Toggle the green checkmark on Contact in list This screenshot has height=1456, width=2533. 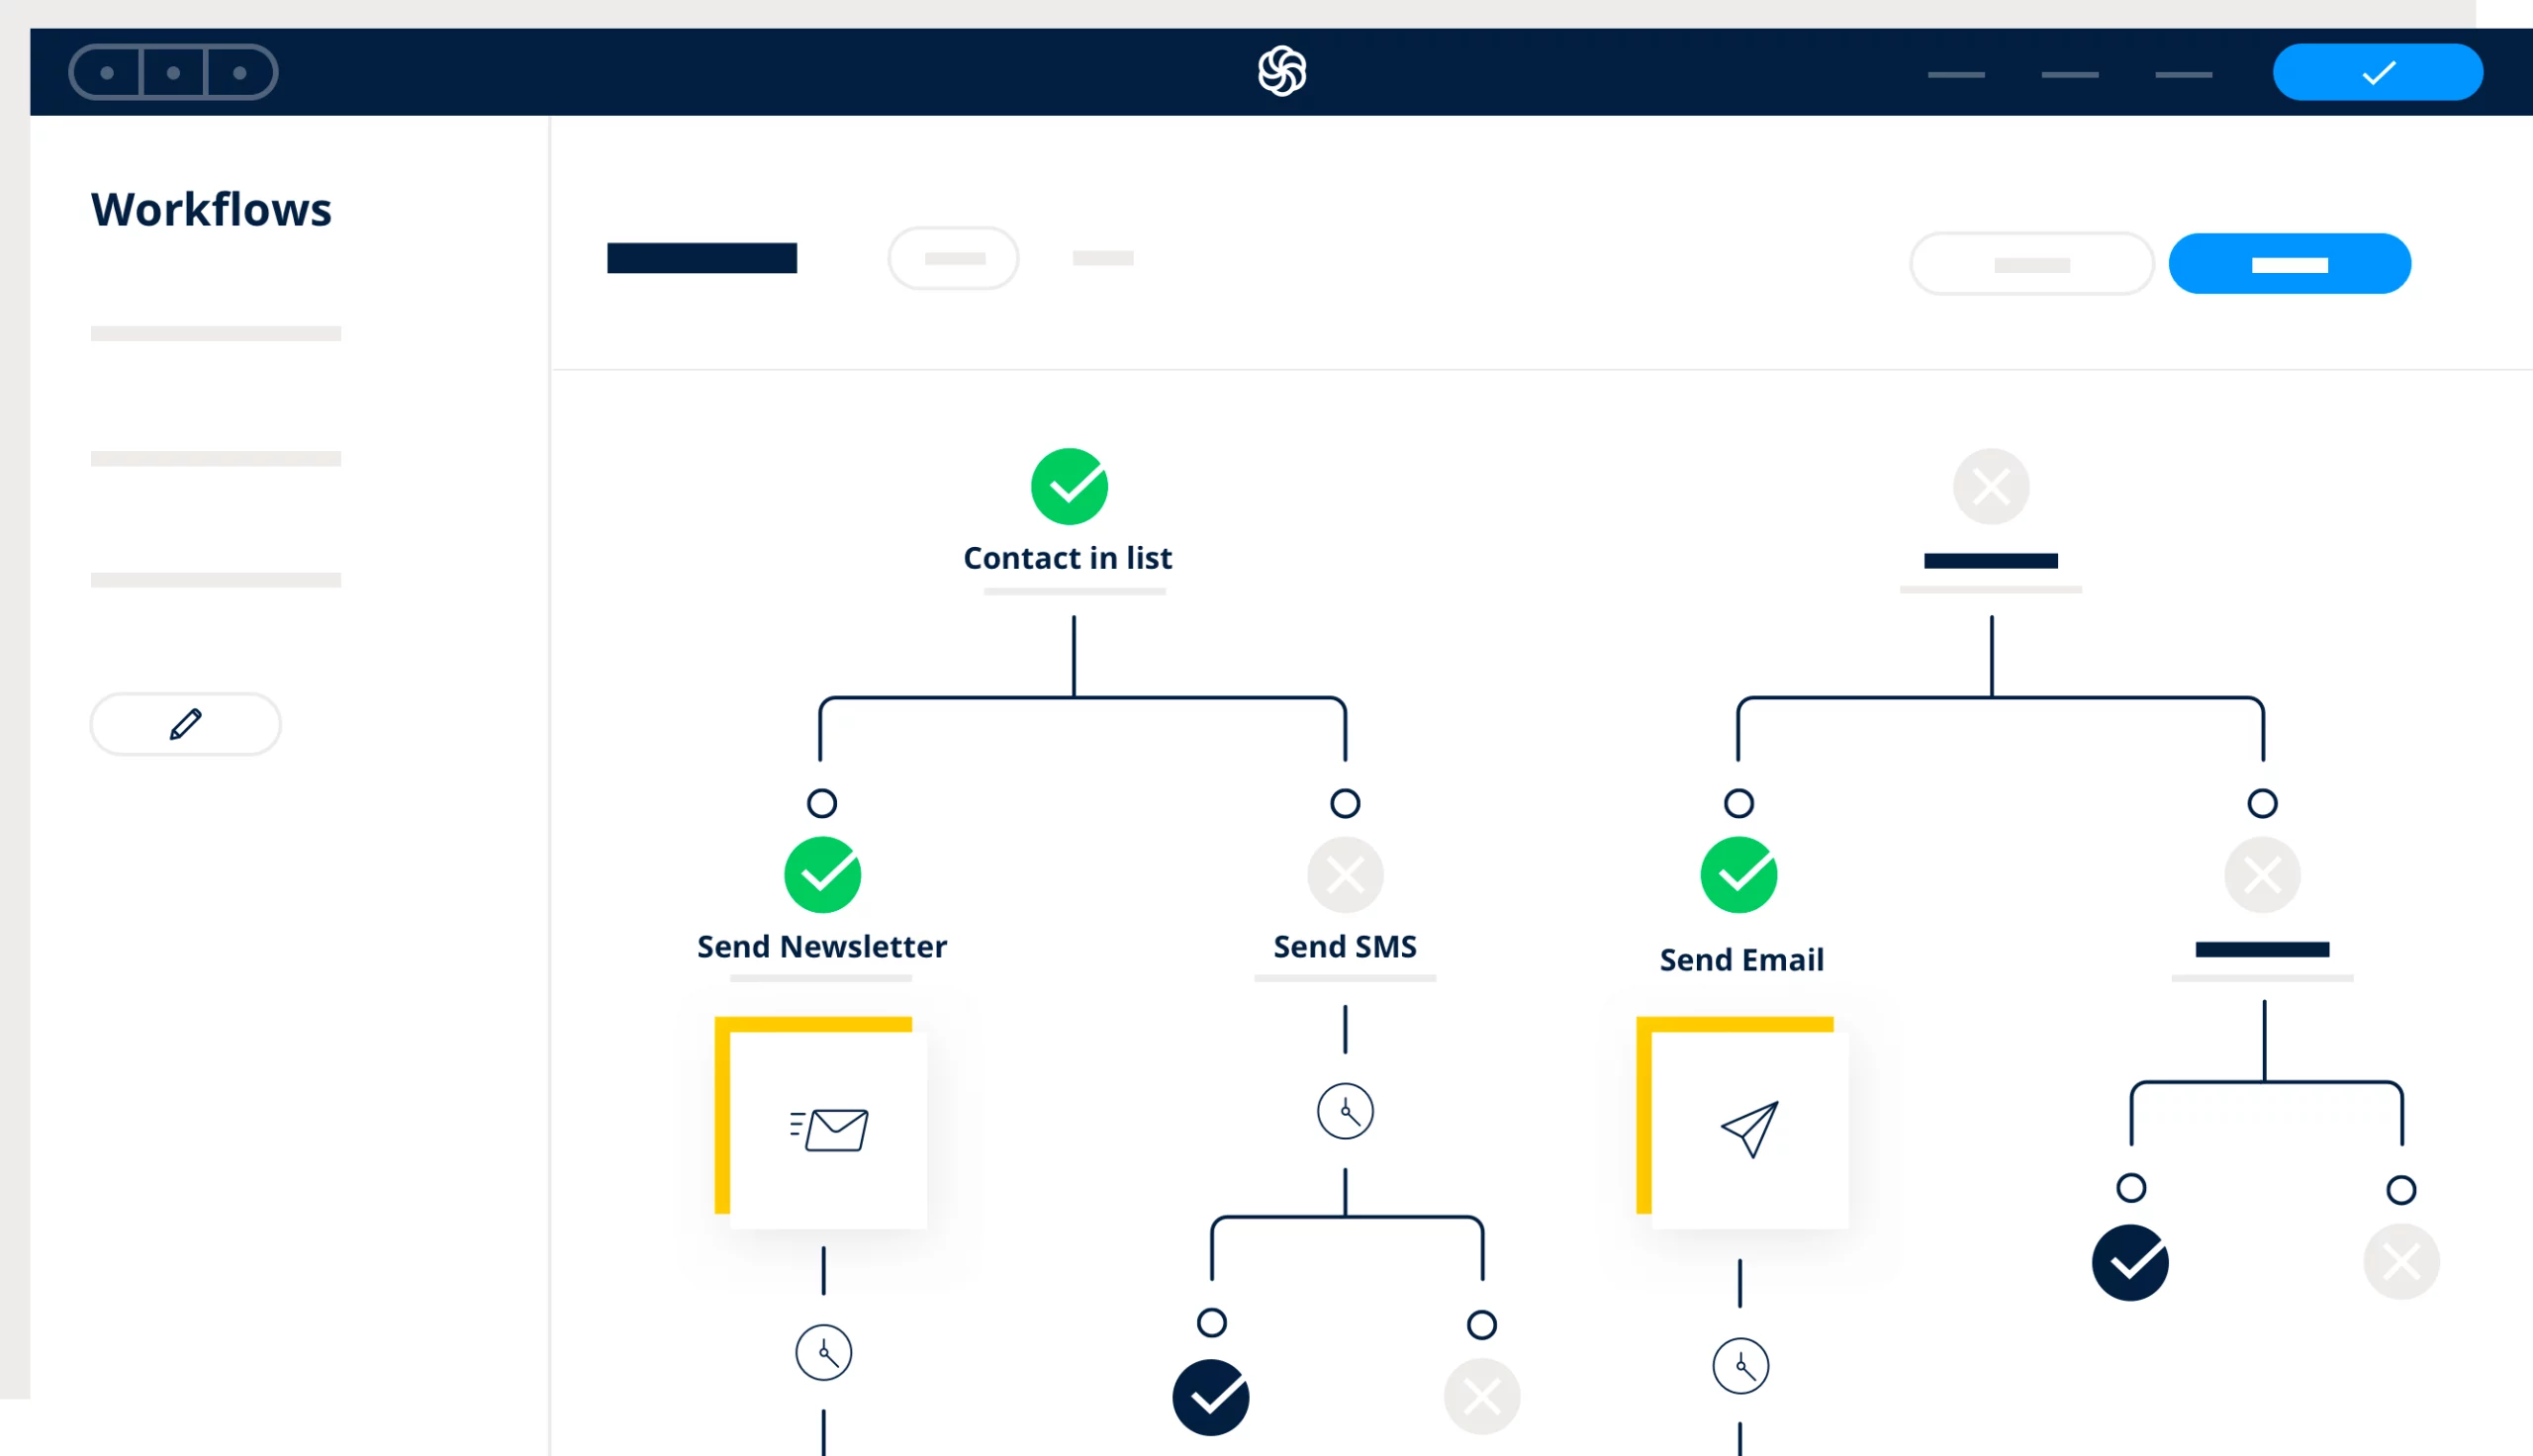(x=1069, y=487)
